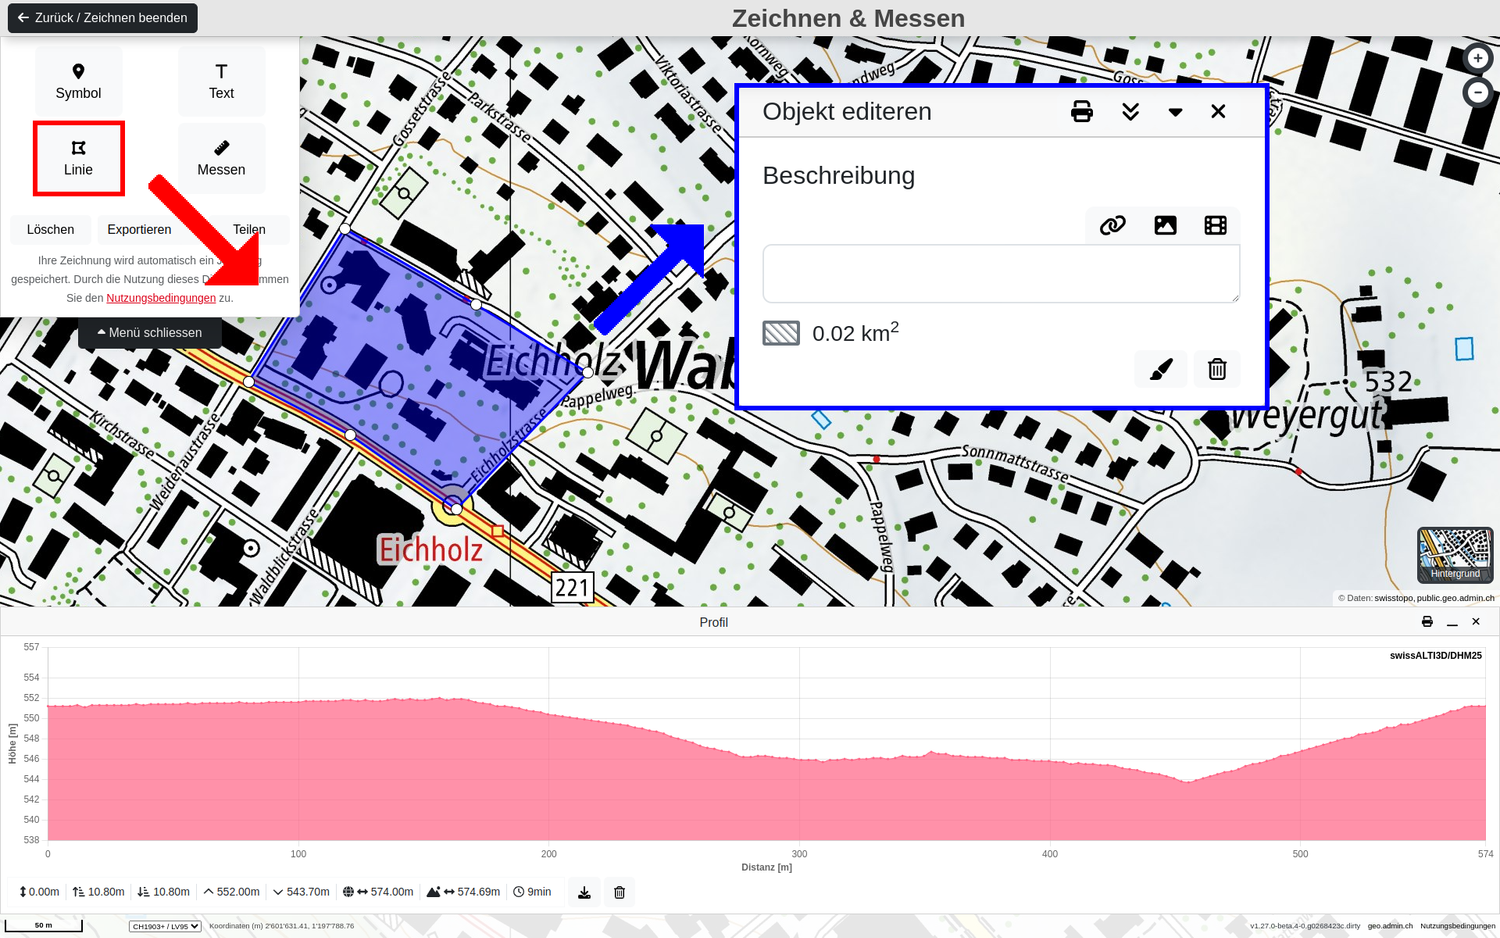Activate the Messen measuring tool
This screenshot has height=938, width=1500.
click(221, 158)
